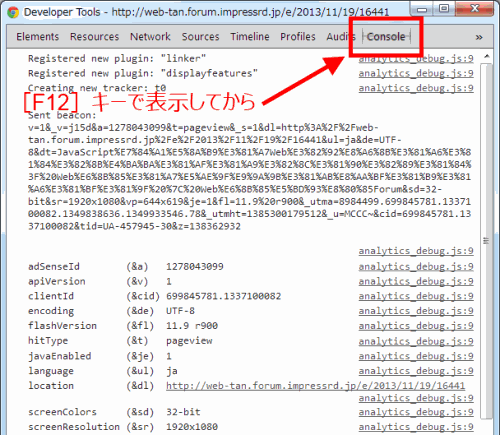Switch to the Sources tab
Image resolution: width=500 pixels, height=435 pixels.
coord(200,37)
